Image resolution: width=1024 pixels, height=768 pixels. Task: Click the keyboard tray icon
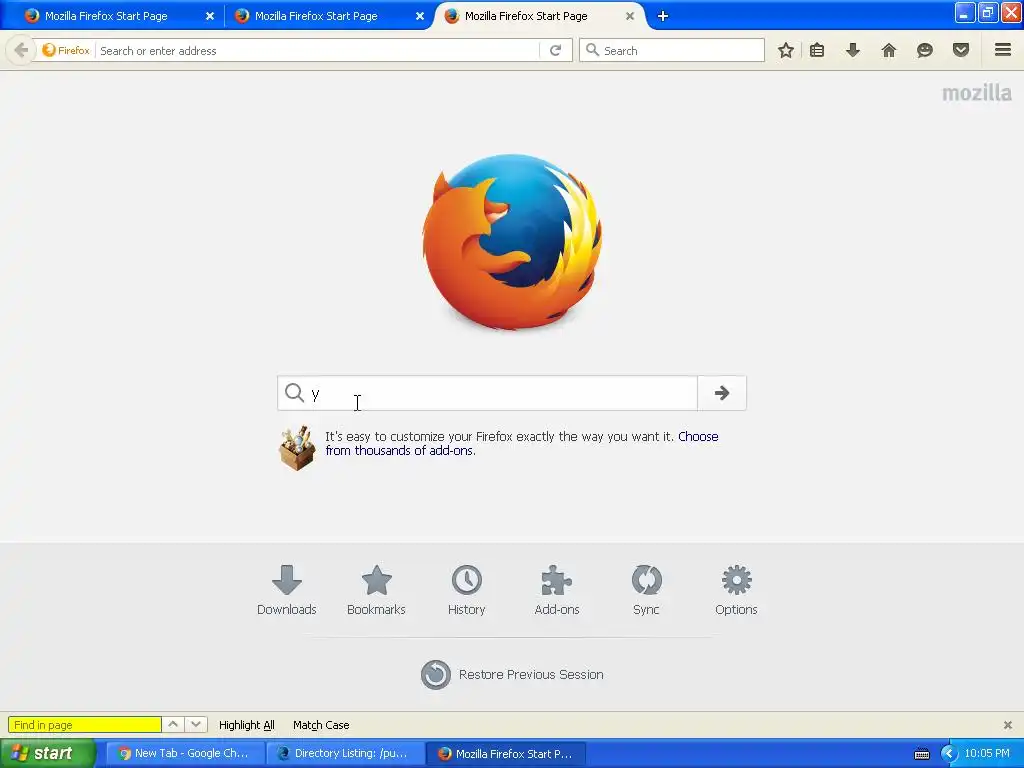point(921,754)
